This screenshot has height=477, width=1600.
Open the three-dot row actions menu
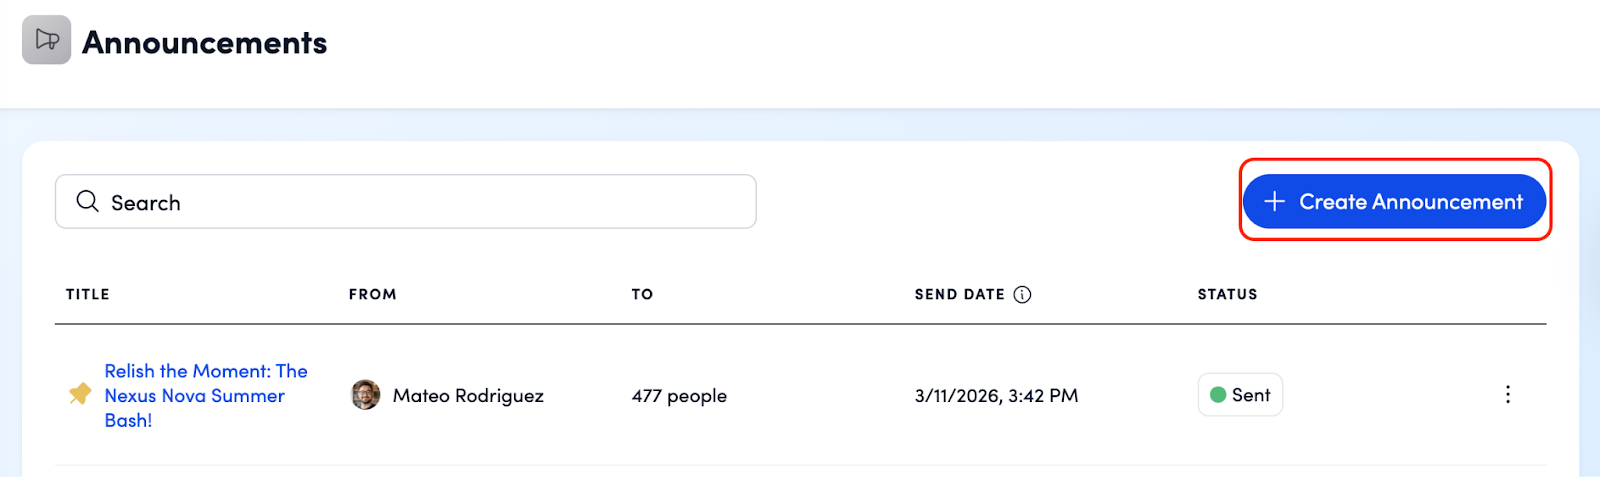pos(1507,395)
